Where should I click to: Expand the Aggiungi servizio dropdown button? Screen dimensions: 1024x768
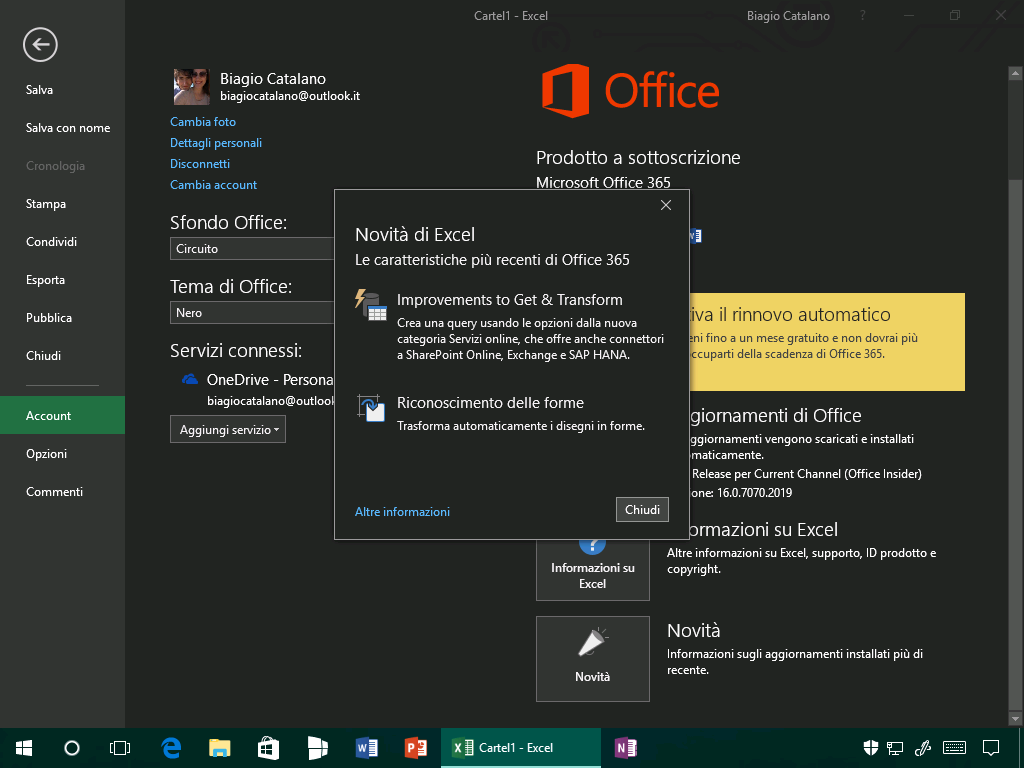228,430
